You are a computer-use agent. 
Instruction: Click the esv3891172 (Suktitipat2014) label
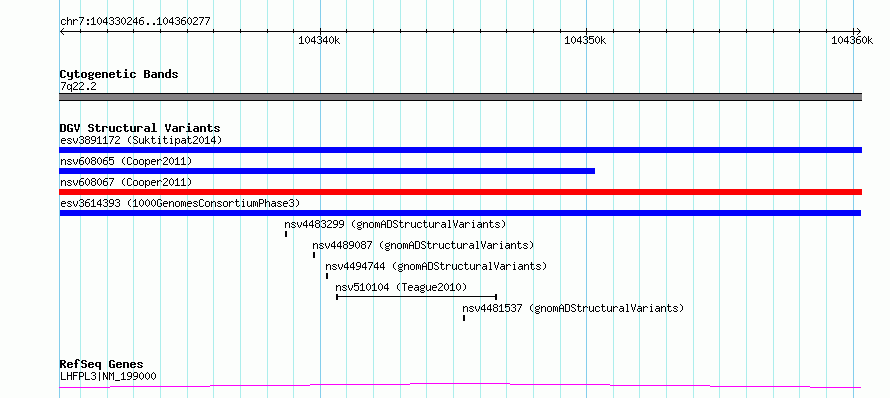(141, 140)
